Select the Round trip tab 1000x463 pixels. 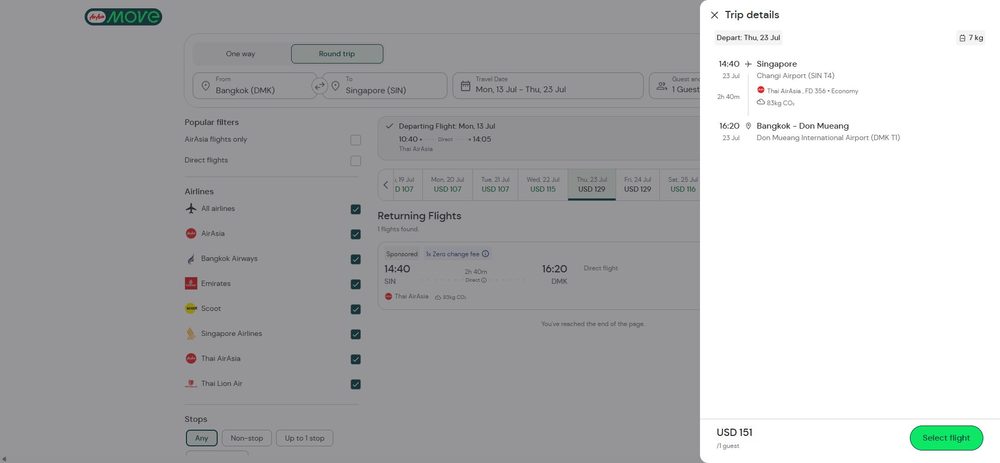(x=337, y=54)
